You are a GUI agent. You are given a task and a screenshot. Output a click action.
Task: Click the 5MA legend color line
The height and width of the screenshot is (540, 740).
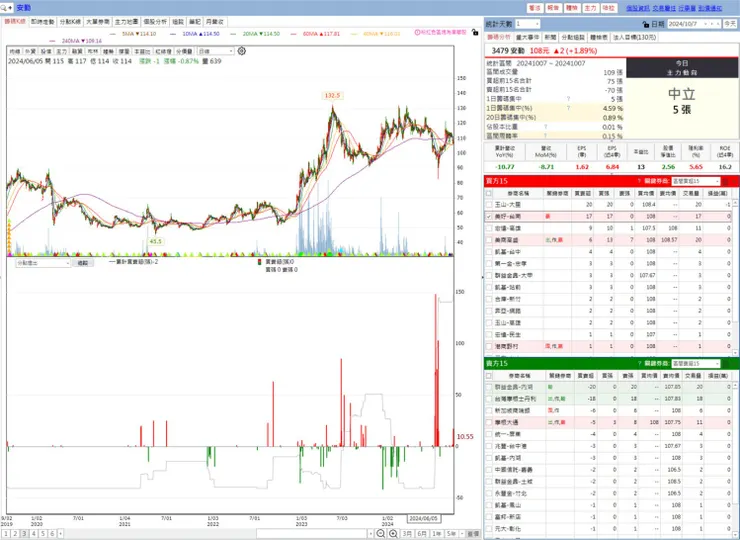112,34
